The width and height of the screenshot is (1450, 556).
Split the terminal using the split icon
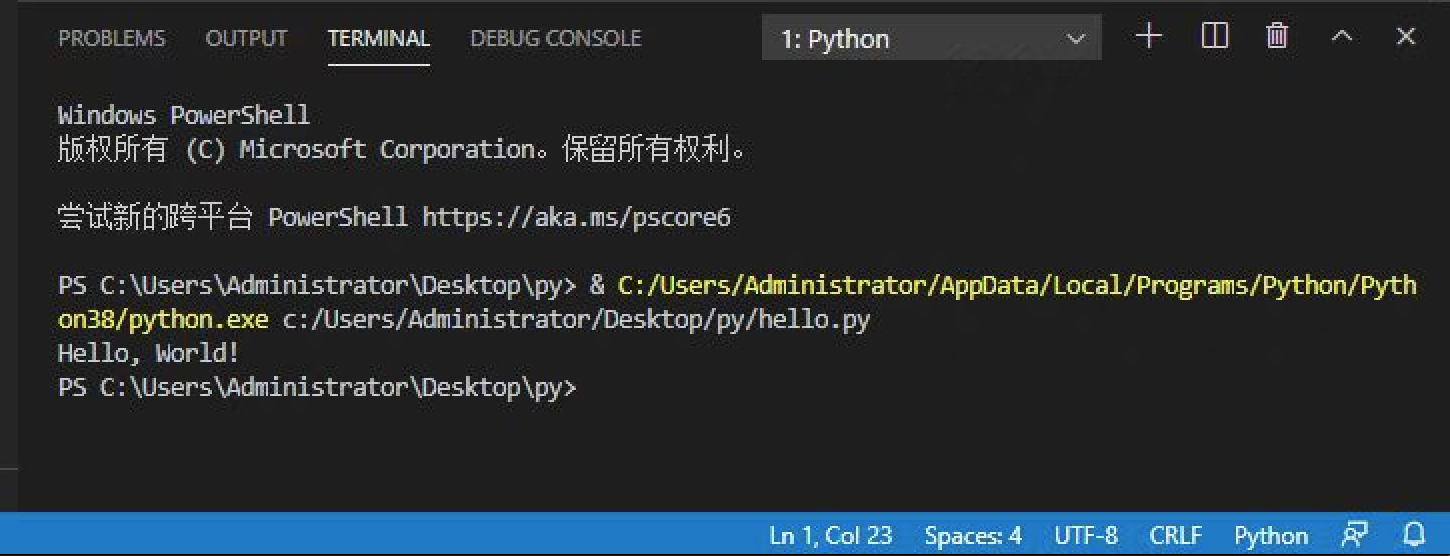point(1214,37)
